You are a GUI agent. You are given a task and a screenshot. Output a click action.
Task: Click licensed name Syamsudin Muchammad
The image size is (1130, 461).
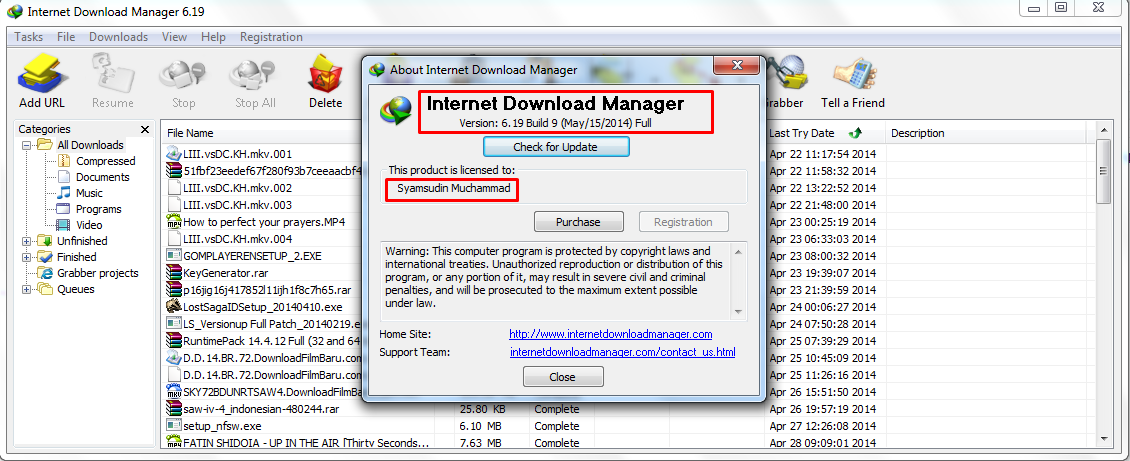click(454, 189)
